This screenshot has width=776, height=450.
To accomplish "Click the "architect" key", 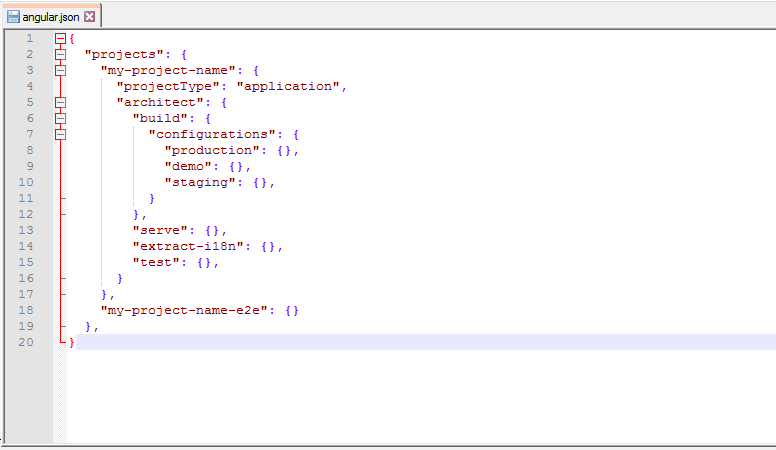I will (160, 102).
